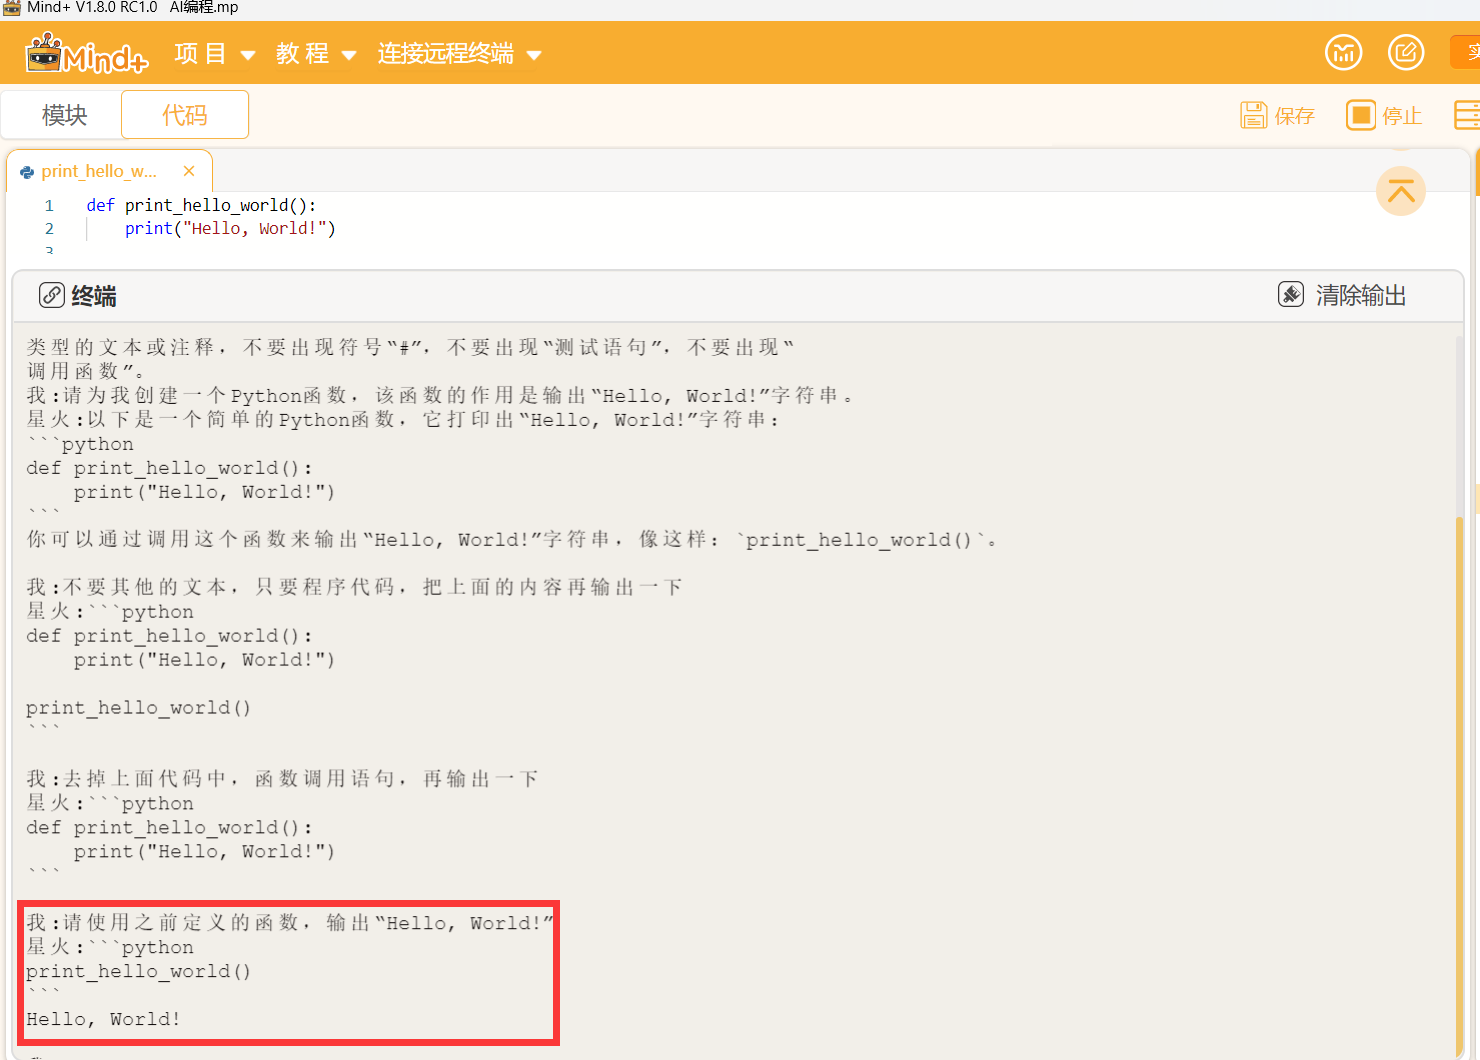Click the round pencil-edit icon in the header
The width and height of the screenshot is (1480, 1060).
pyautogui.click(x=1406, y=53)
